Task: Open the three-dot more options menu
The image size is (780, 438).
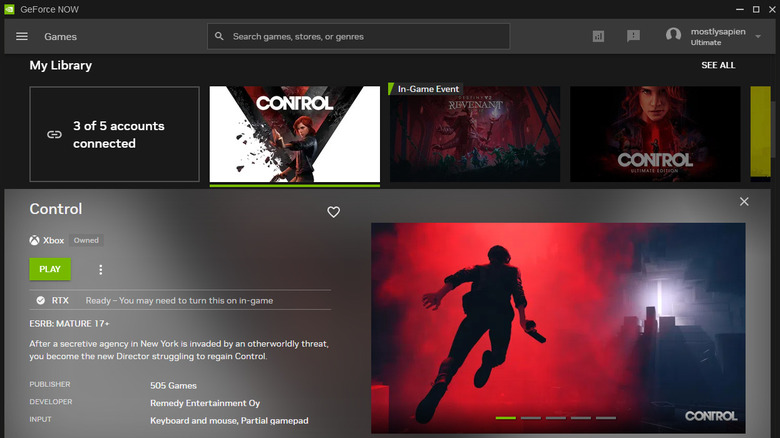Action: 100,269
